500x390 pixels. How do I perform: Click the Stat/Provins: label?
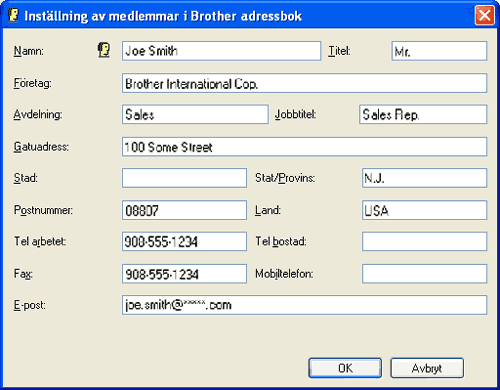pos(285,178)
